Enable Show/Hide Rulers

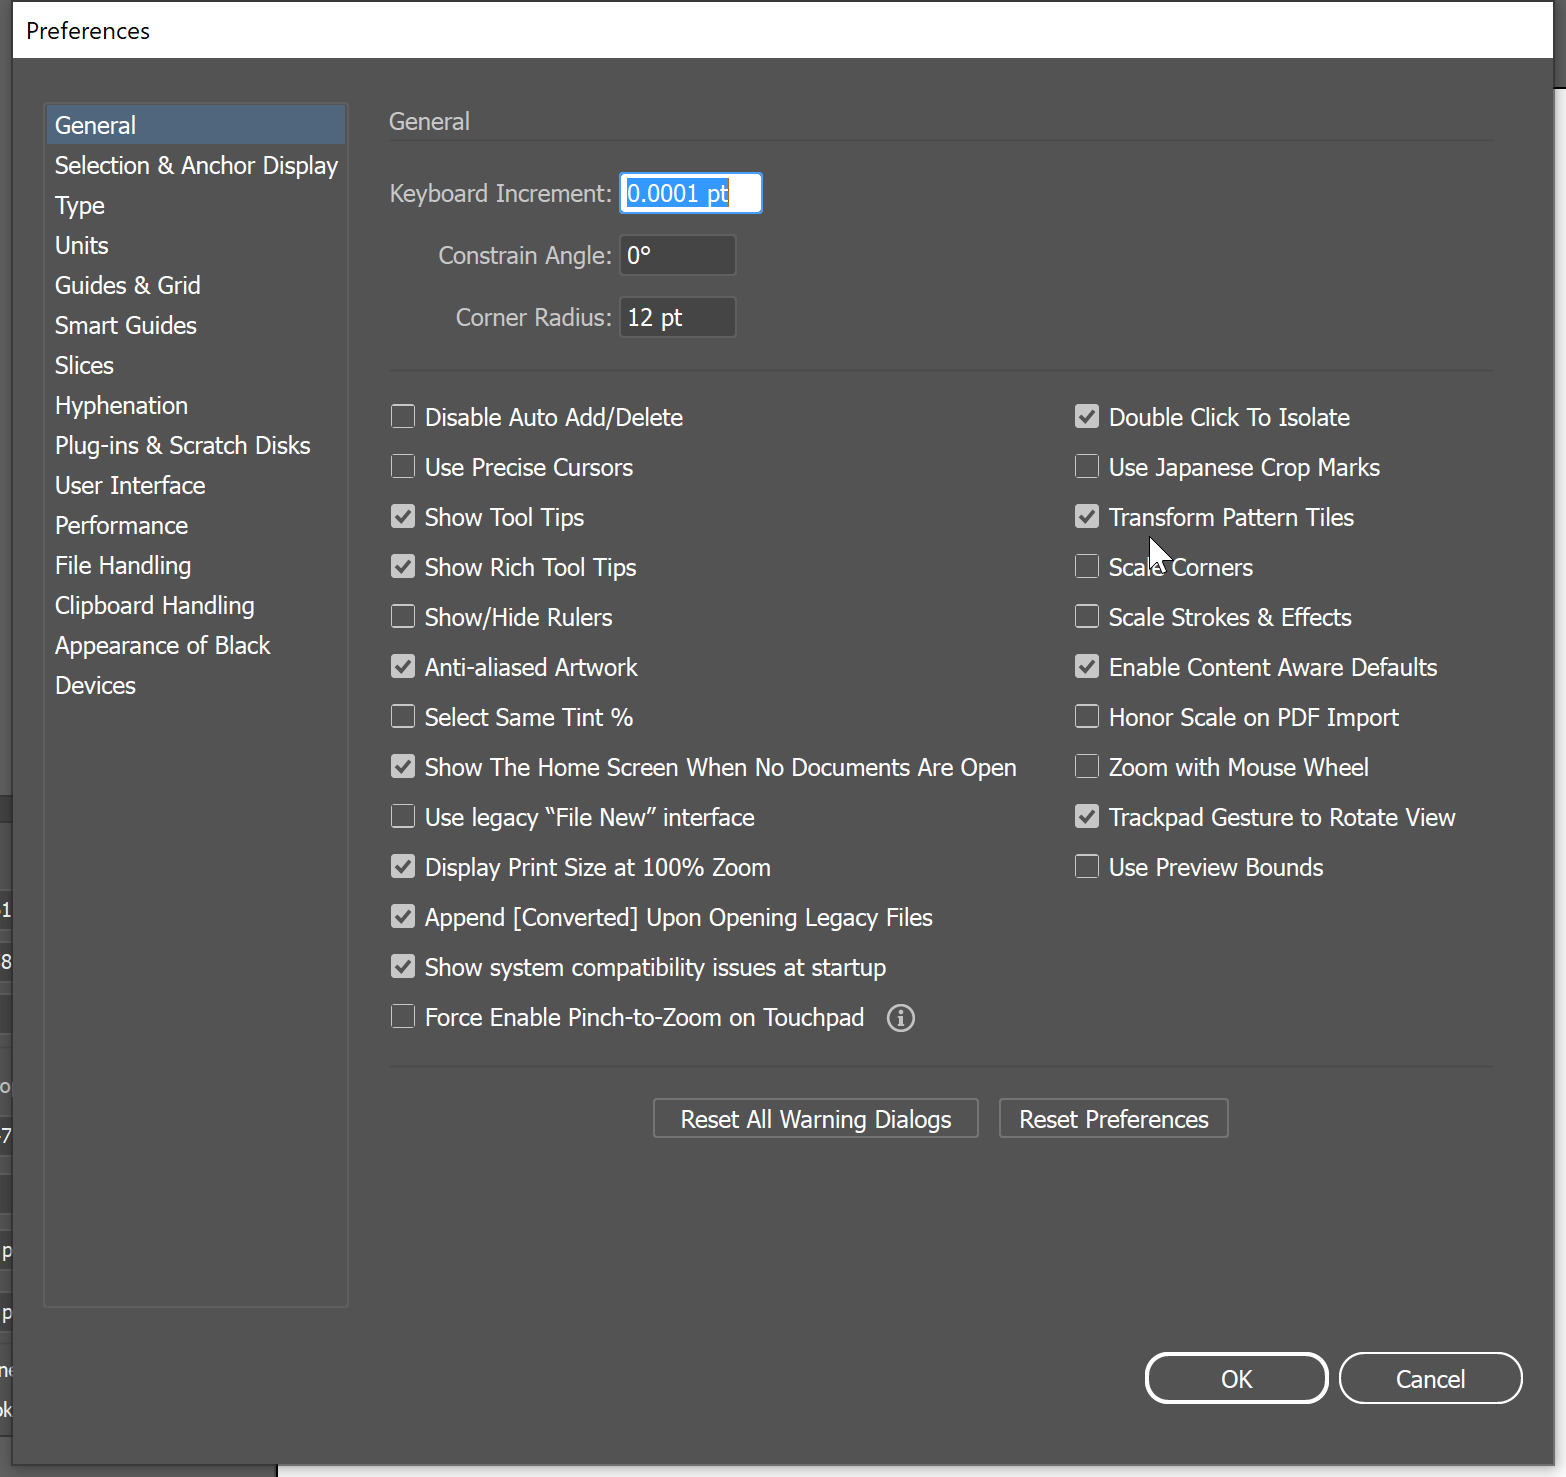402,616
